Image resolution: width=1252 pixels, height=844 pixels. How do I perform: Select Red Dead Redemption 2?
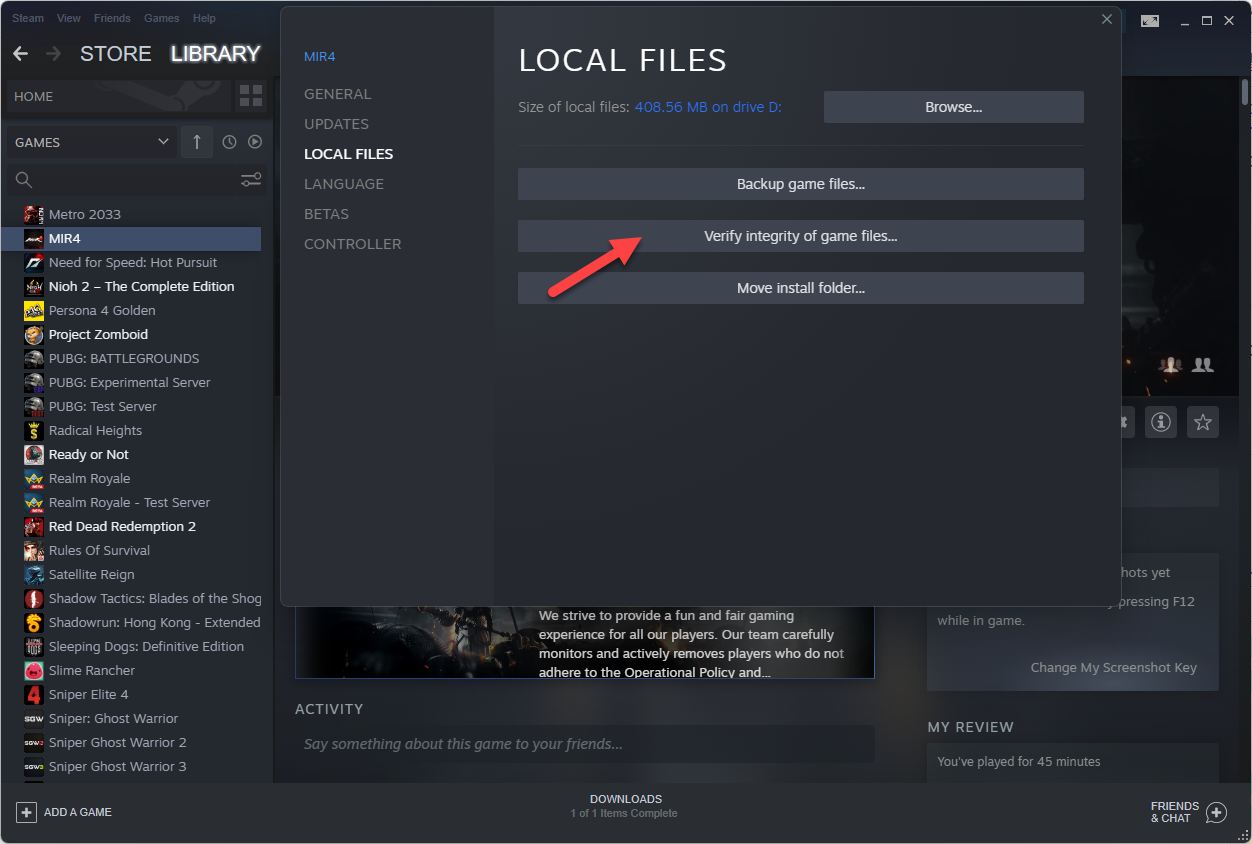(x=122, y=526)
